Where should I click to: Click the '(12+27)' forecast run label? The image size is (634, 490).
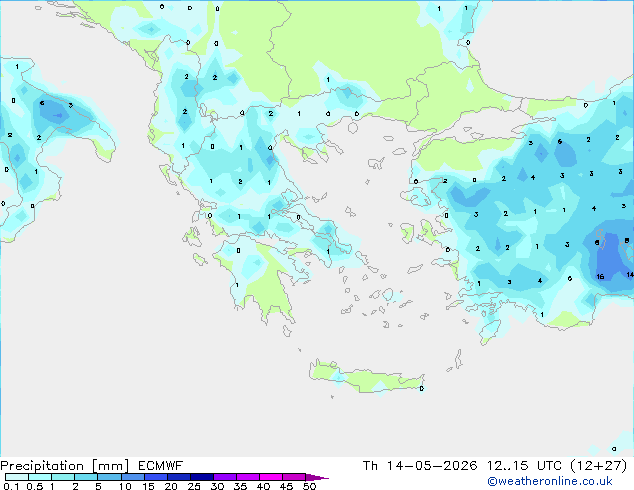click(599, 466)
